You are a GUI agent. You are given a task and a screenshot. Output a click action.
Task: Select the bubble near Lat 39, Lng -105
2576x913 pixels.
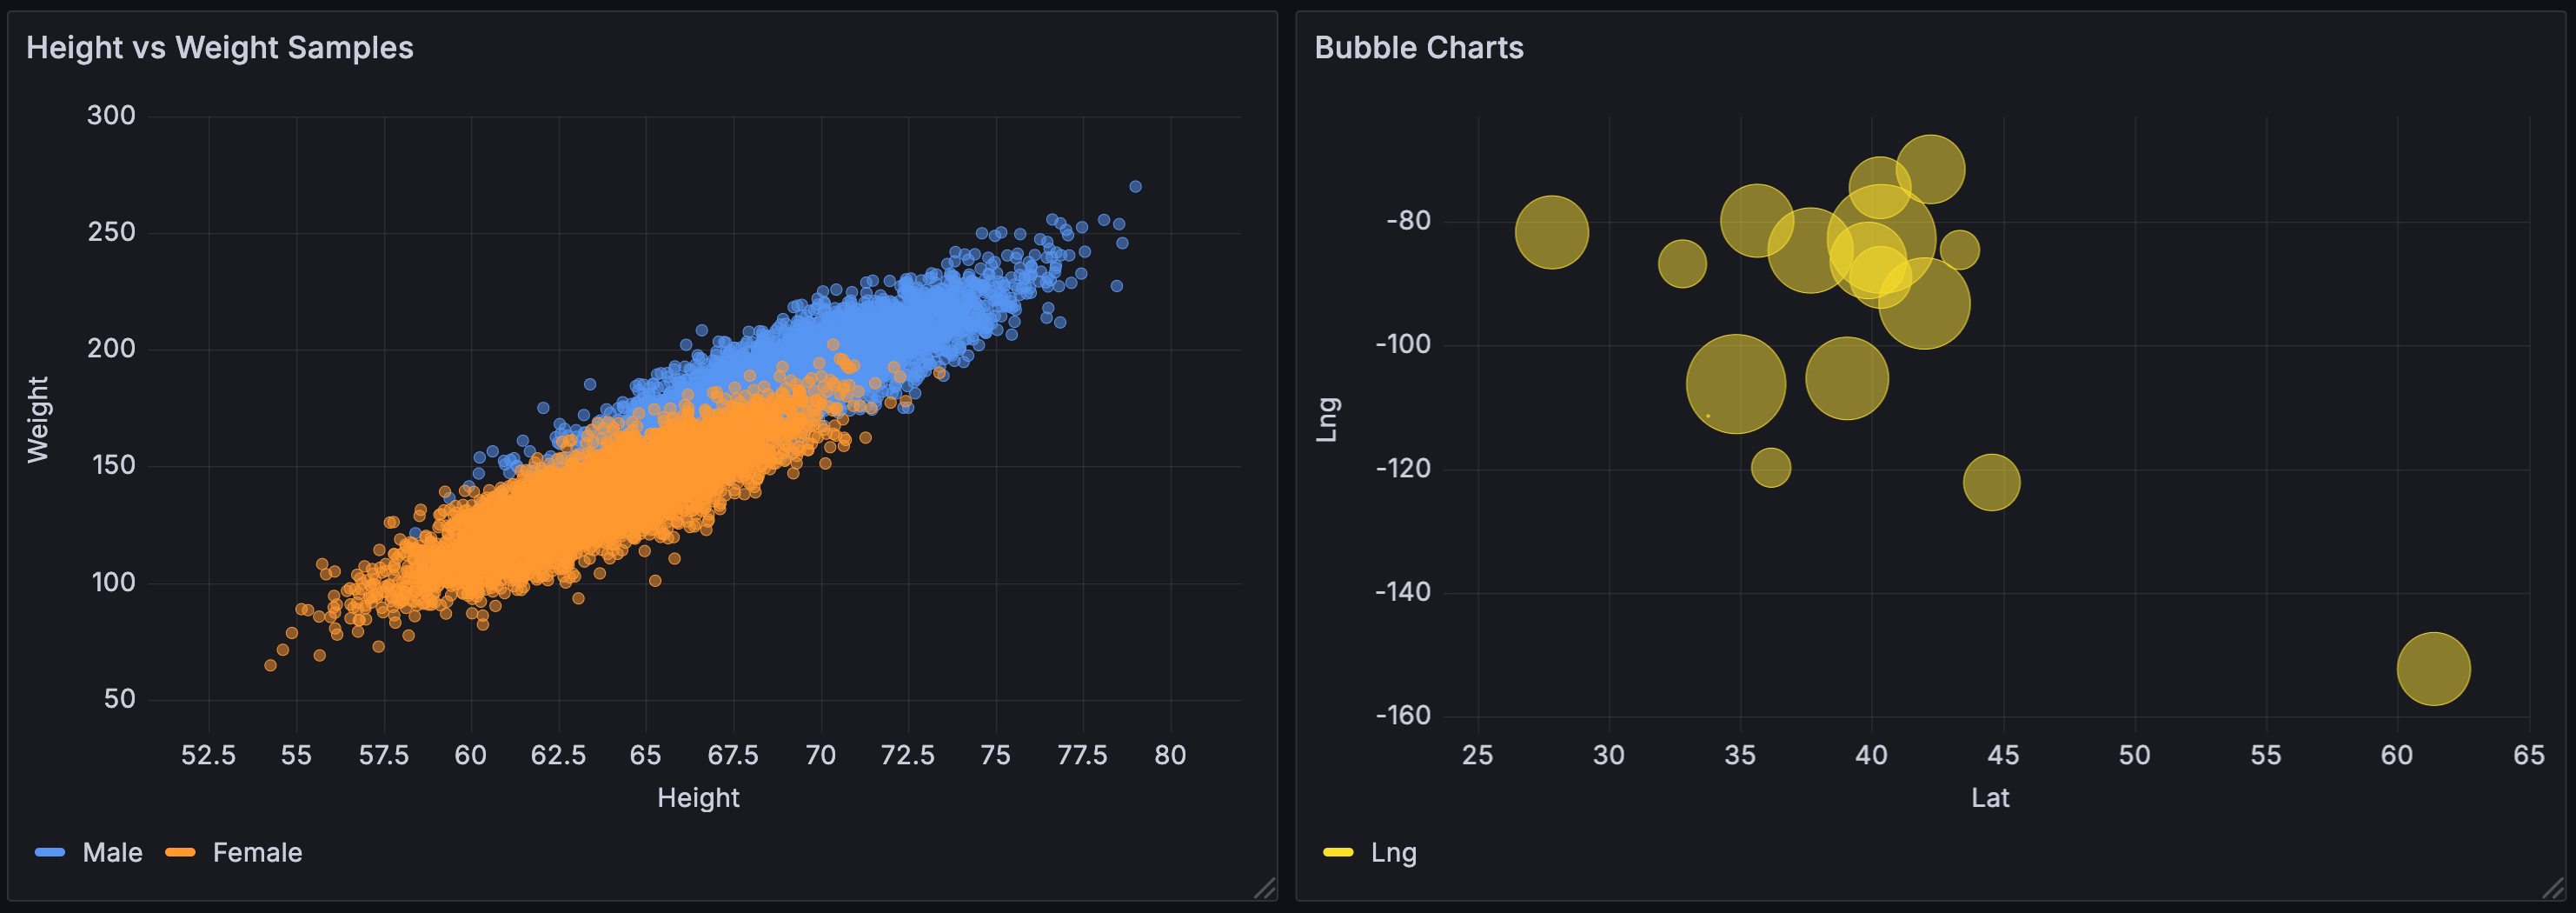[x=1846, y=378]
